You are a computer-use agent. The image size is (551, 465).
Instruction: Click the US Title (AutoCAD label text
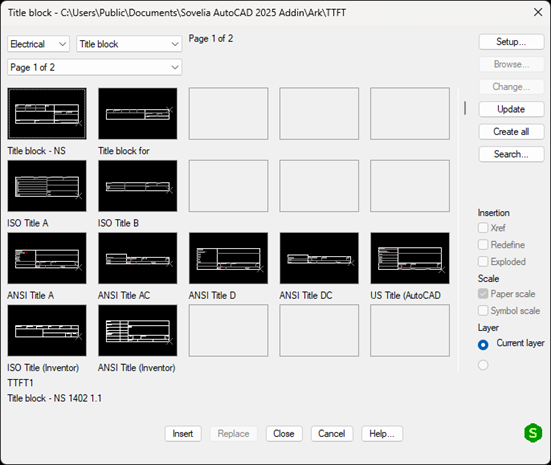pos(406,296)
